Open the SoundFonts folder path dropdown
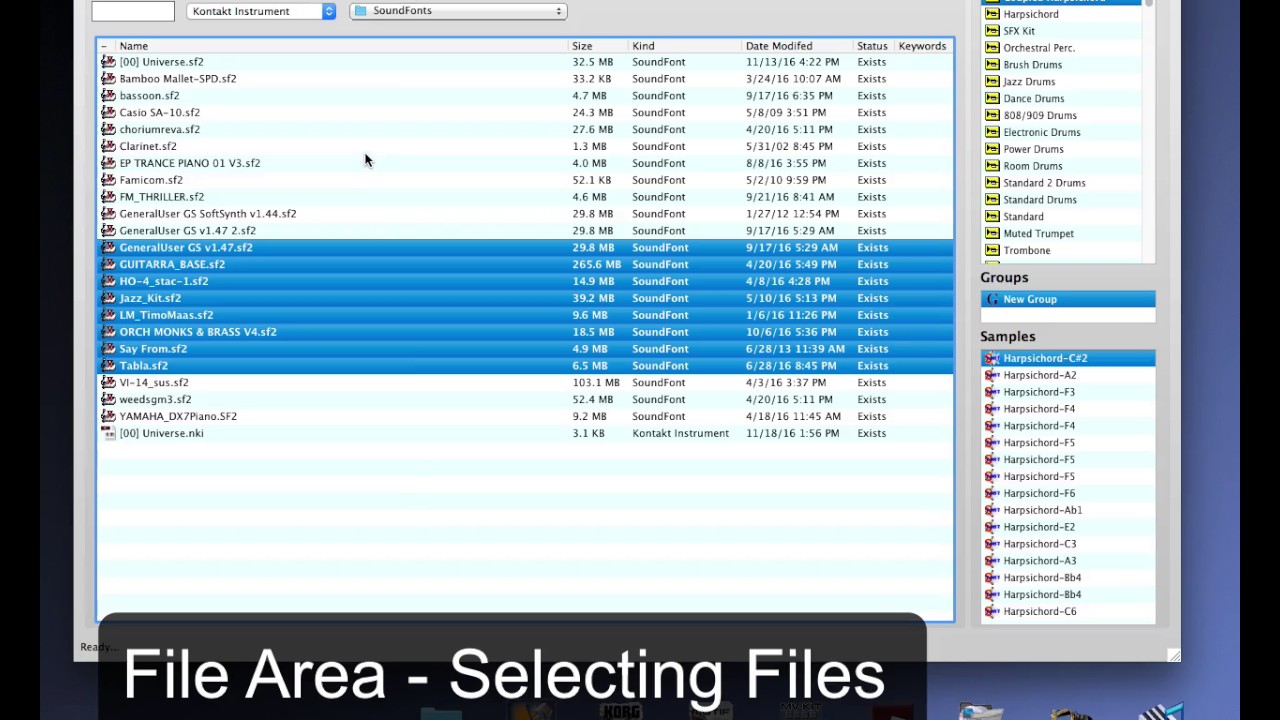Image resolution: width=1280 pixels, height=720 pixels. coord(459,11)
